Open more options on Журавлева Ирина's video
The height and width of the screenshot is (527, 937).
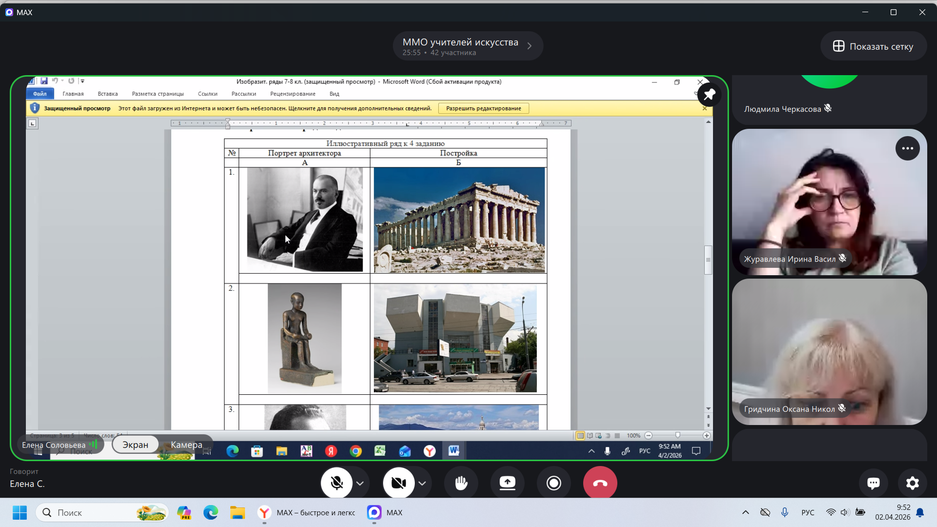[907, 148]
